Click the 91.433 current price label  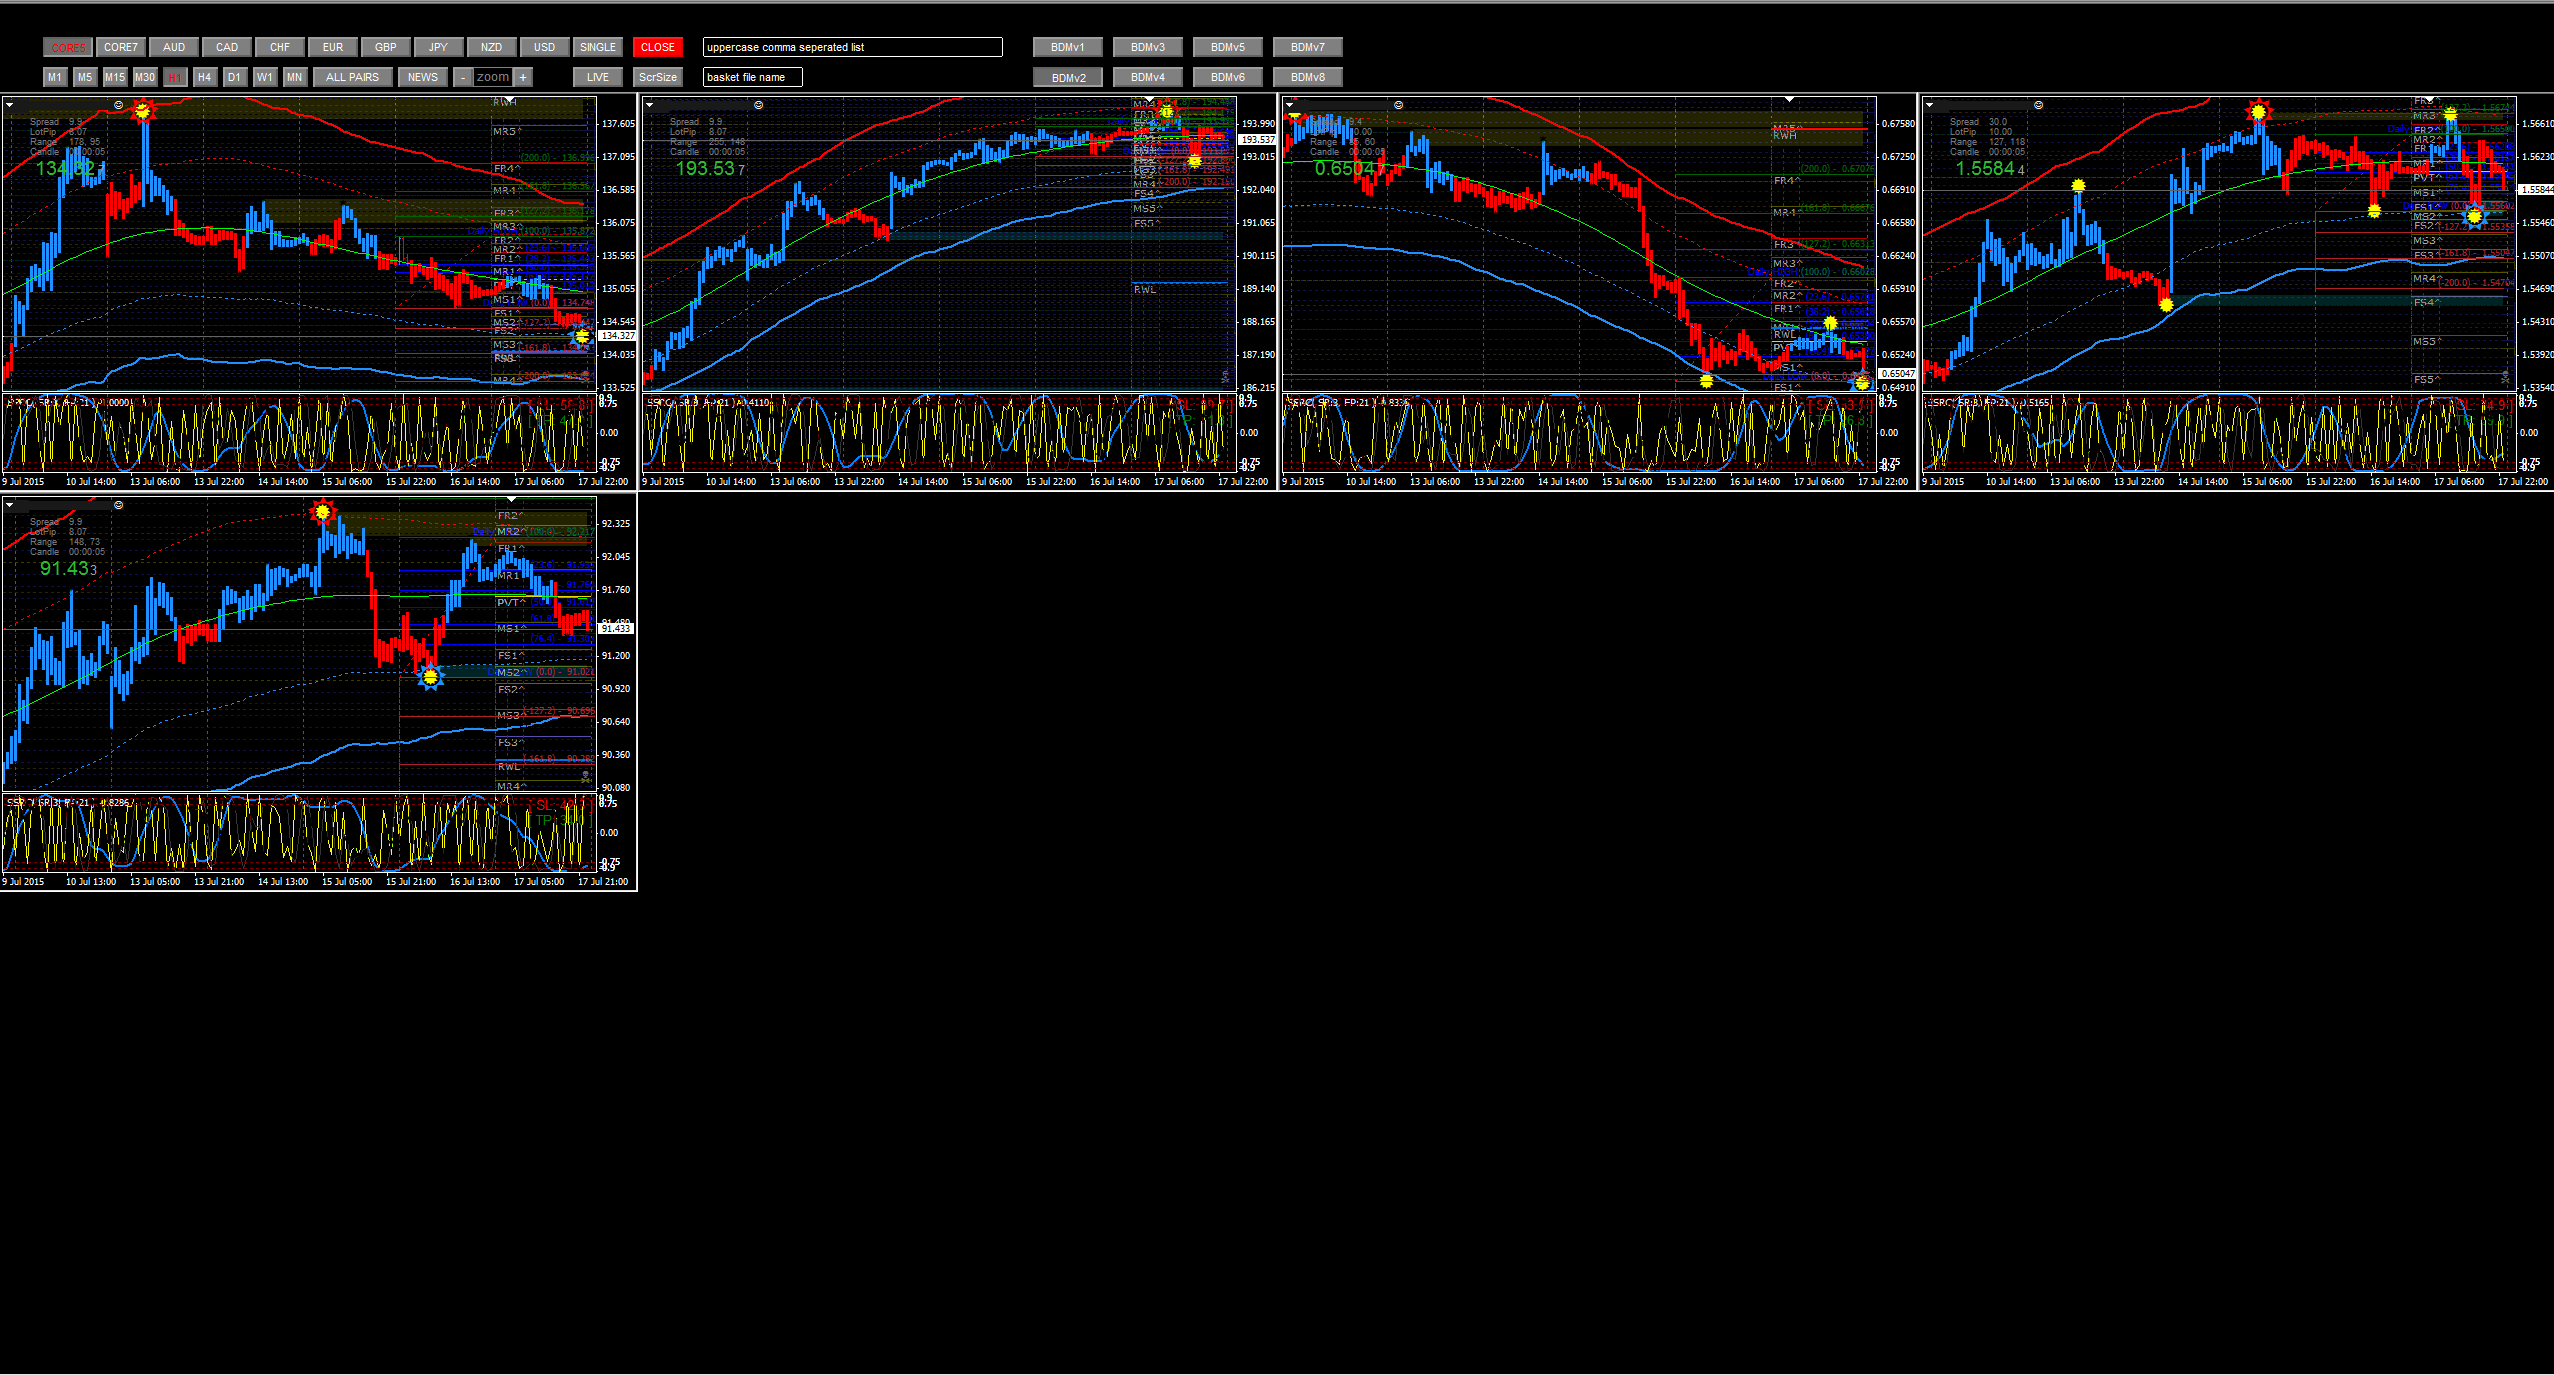[617, 628]
